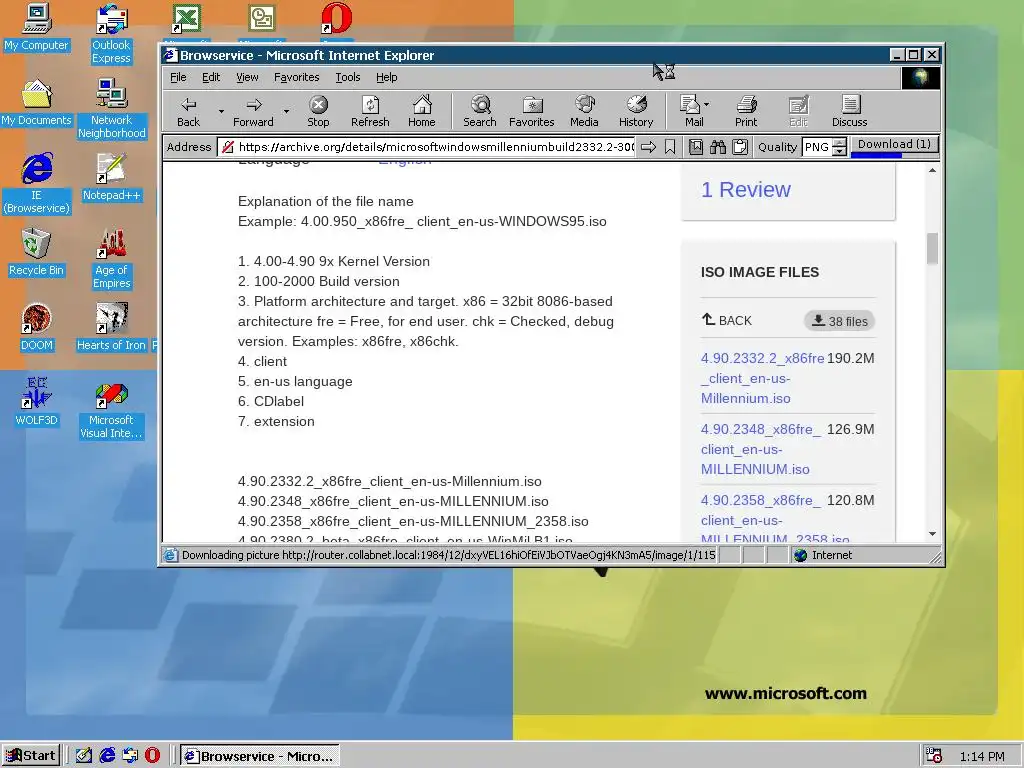Open the Recycle Bin
The image size is (1024, 768).
click(x=37, y=252)
